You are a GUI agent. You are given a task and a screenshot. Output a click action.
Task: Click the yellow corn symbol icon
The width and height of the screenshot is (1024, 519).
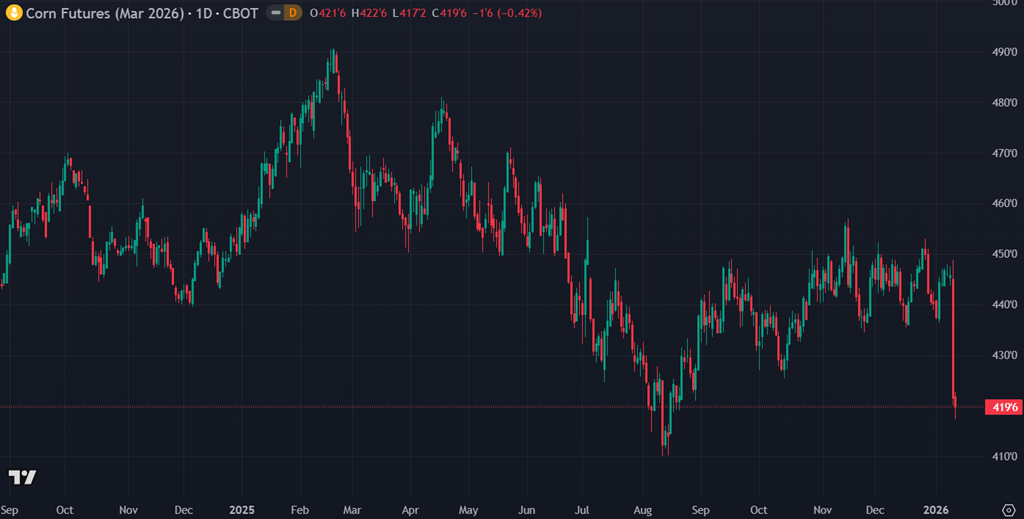pyautogui.click(x=13, y=12)
